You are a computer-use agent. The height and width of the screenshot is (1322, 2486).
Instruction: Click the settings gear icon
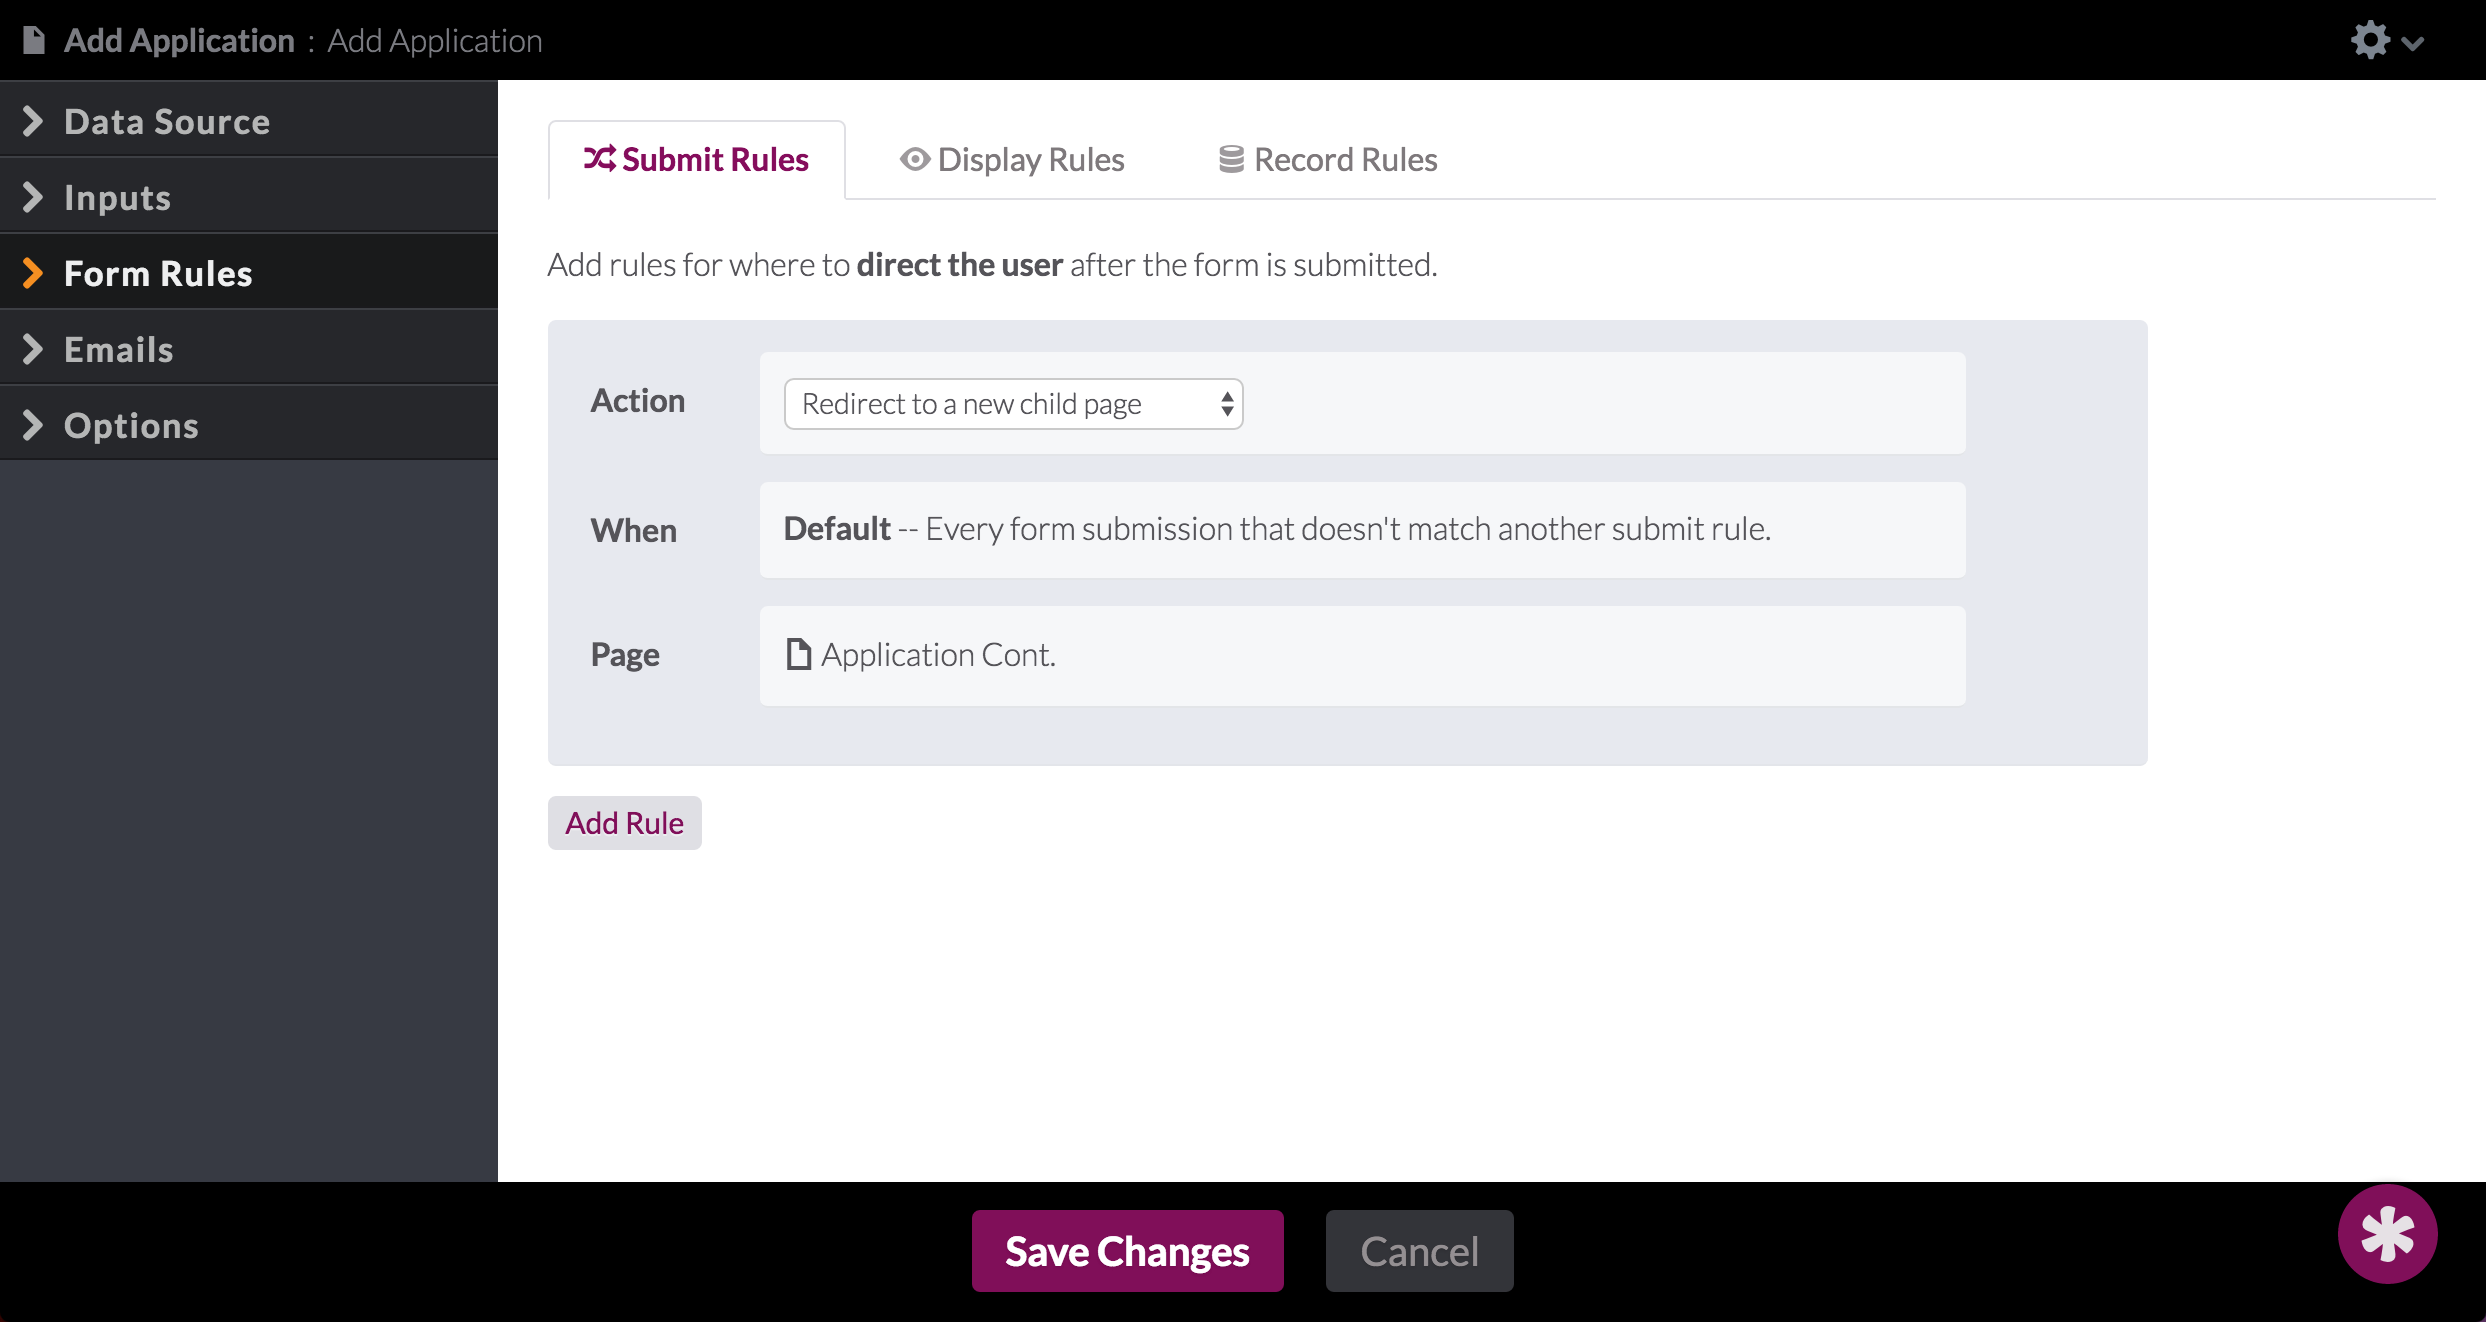[x=2370, y=41]
